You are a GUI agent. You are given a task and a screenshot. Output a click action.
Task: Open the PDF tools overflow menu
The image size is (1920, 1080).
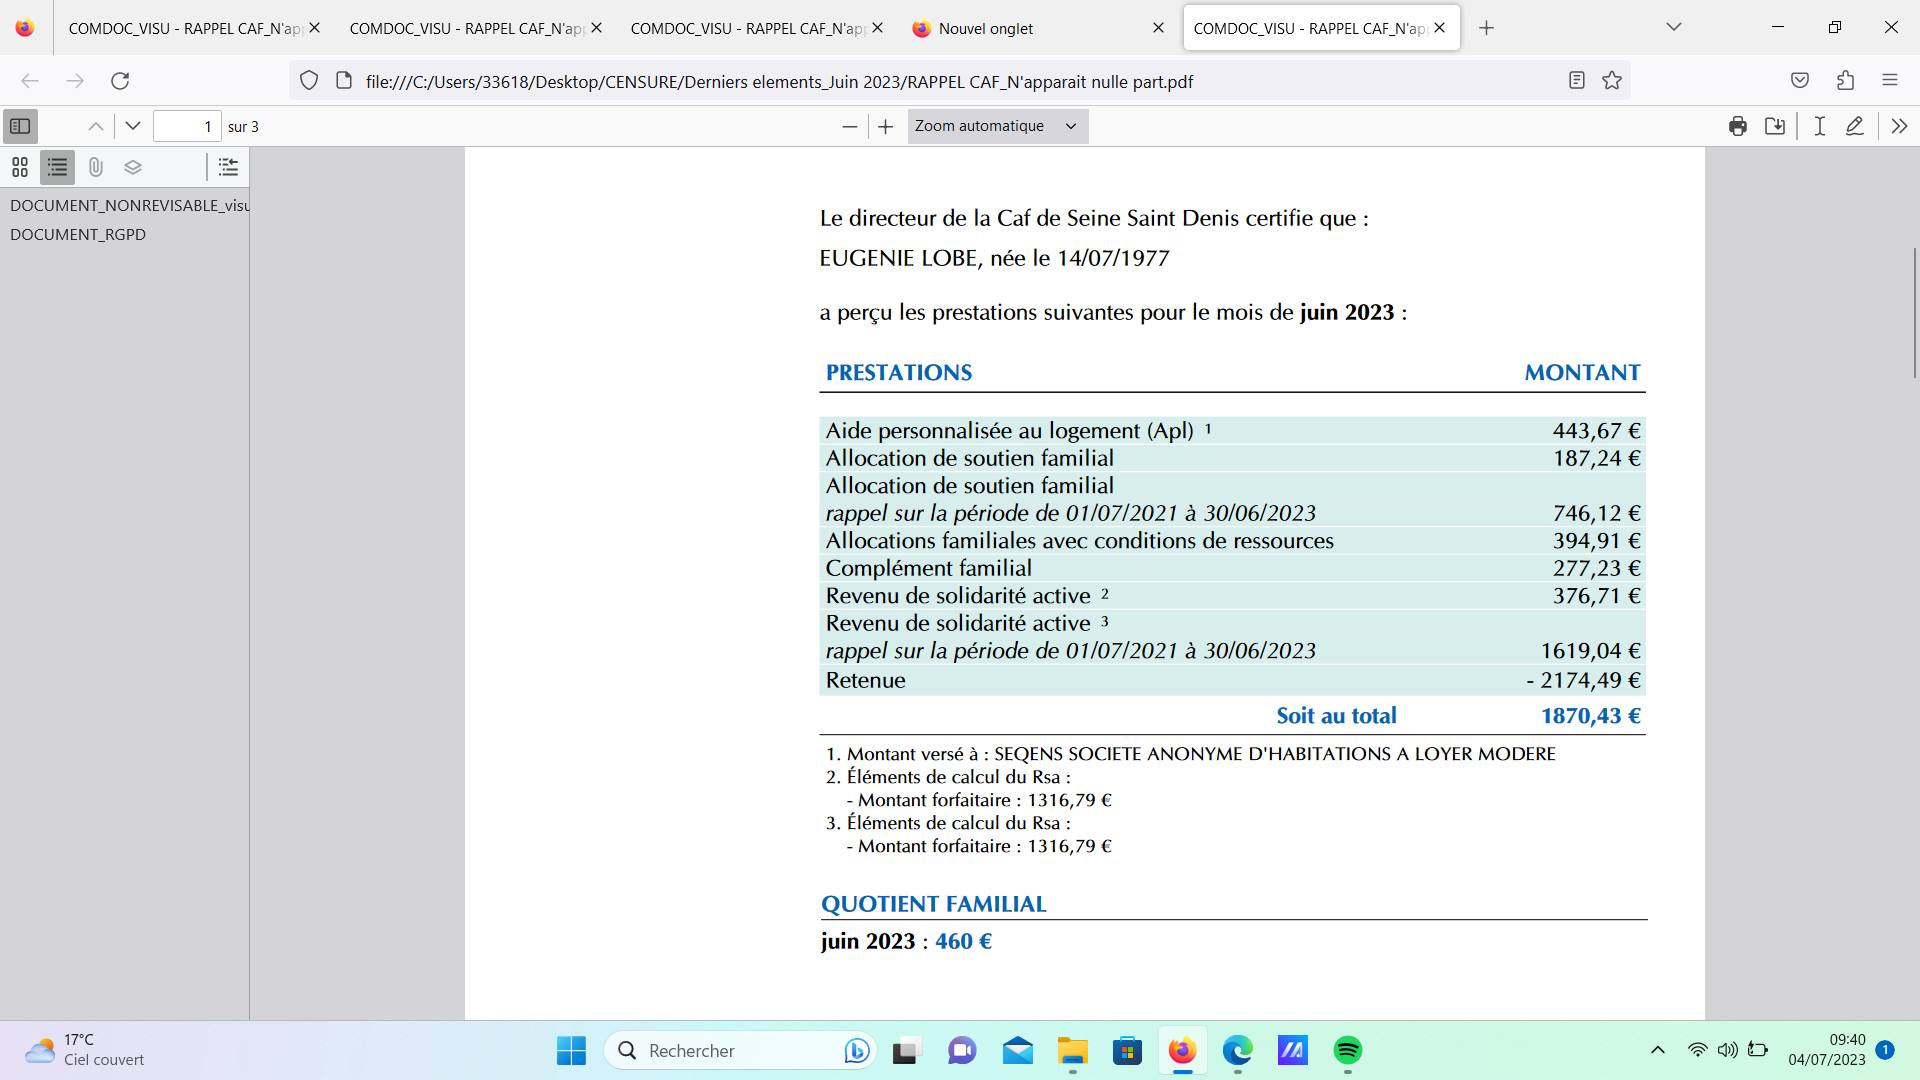coord(1899,126)
